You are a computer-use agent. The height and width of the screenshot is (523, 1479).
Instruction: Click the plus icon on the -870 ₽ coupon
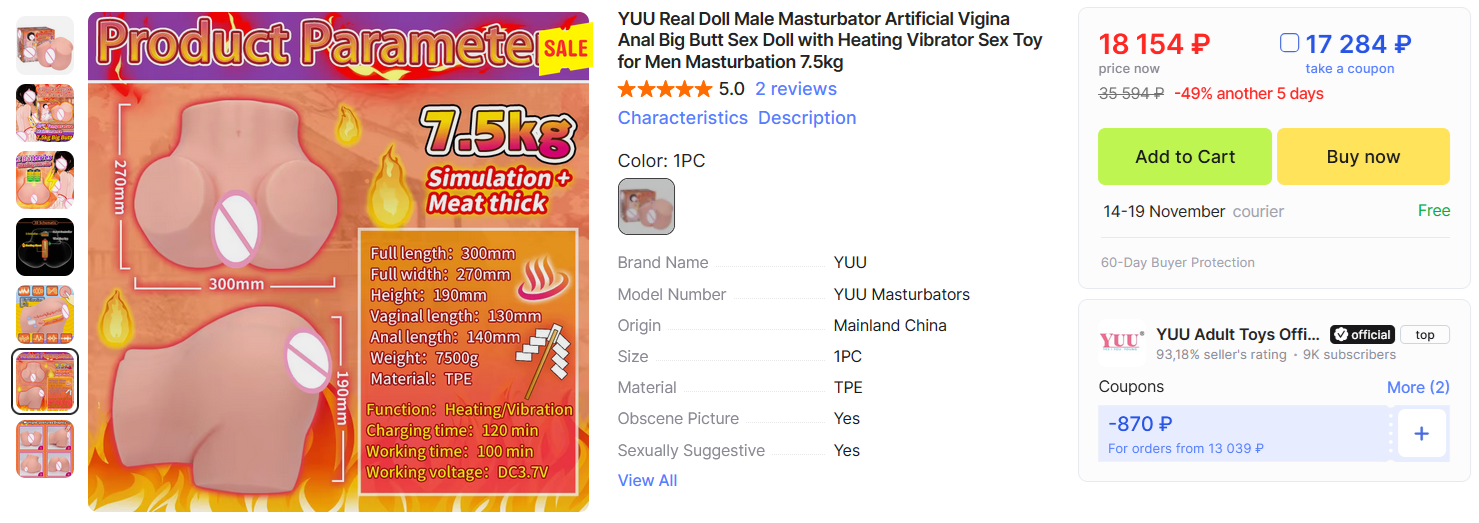(x=1421, y=434)
